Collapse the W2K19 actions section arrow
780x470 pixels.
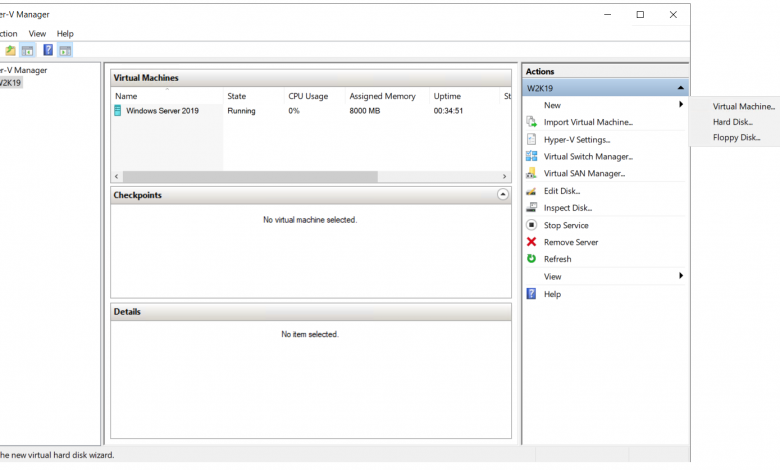(x=680, y=88)
